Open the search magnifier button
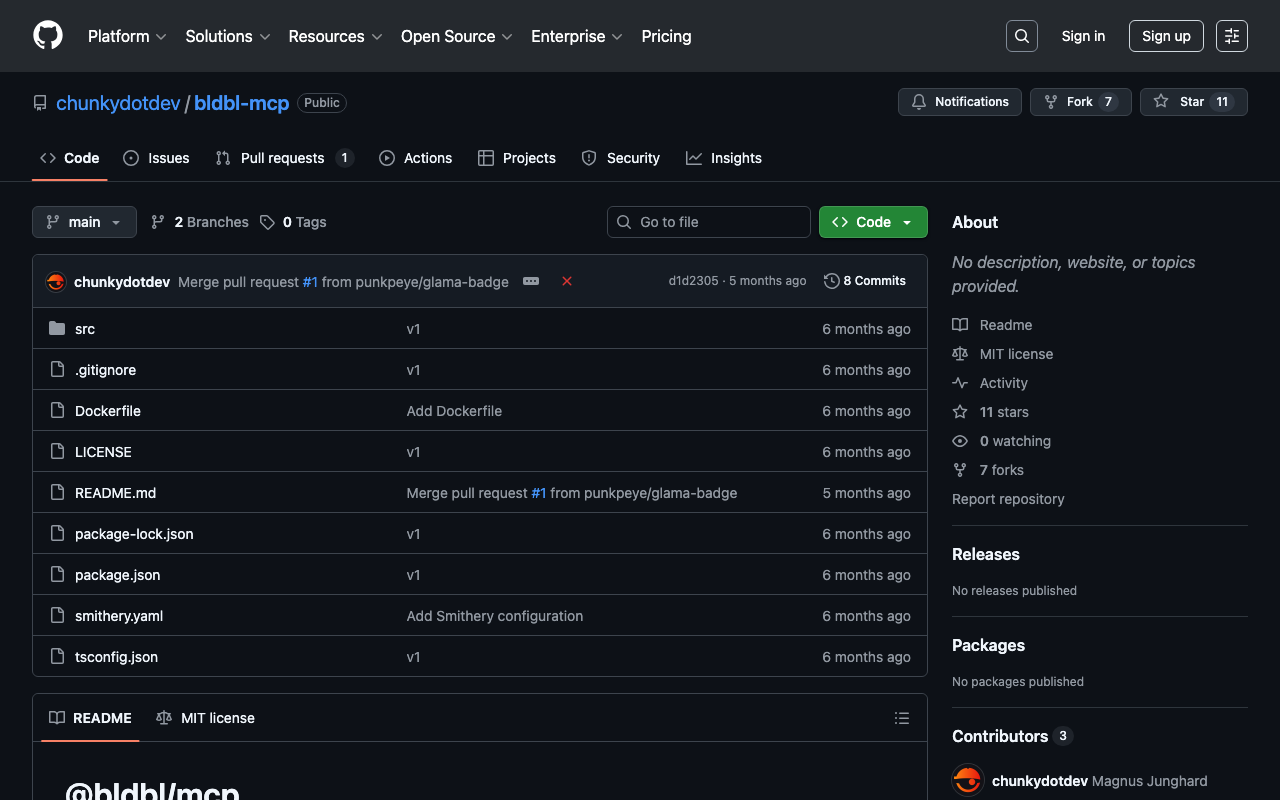Viewport: 1280px width, 800px height. 1021,36
